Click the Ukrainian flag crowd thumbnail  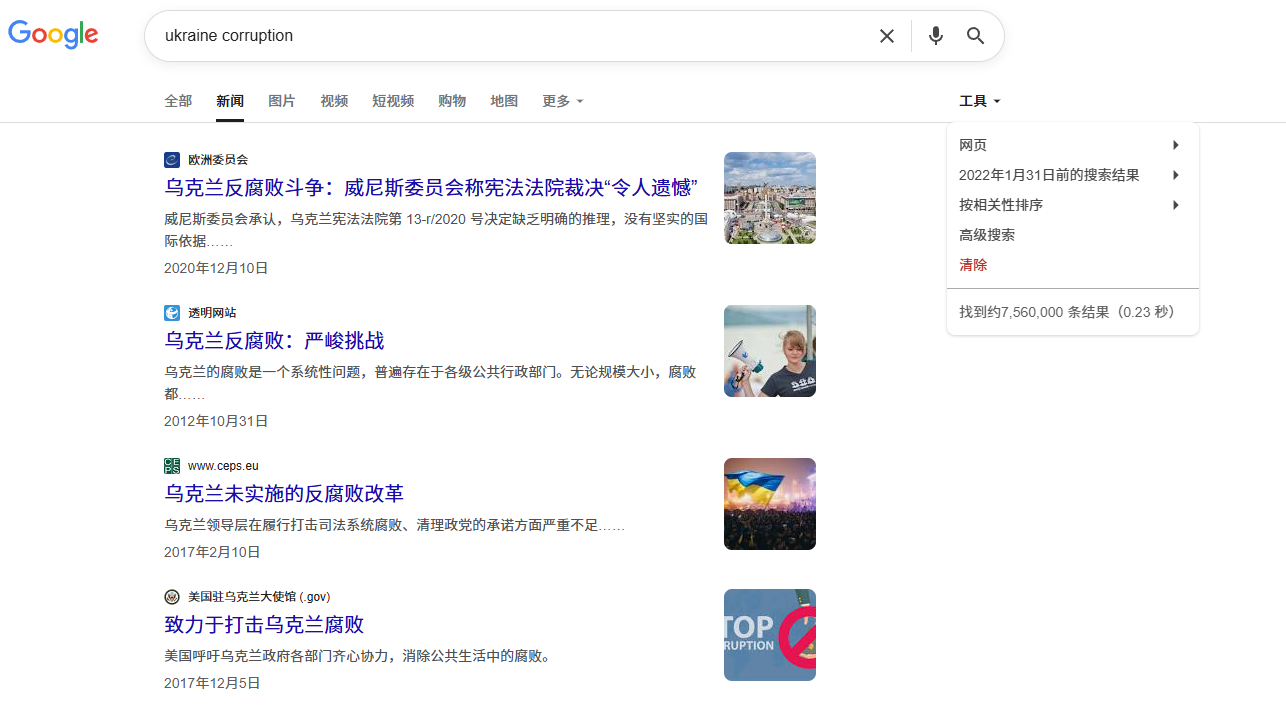coord(770,504)
